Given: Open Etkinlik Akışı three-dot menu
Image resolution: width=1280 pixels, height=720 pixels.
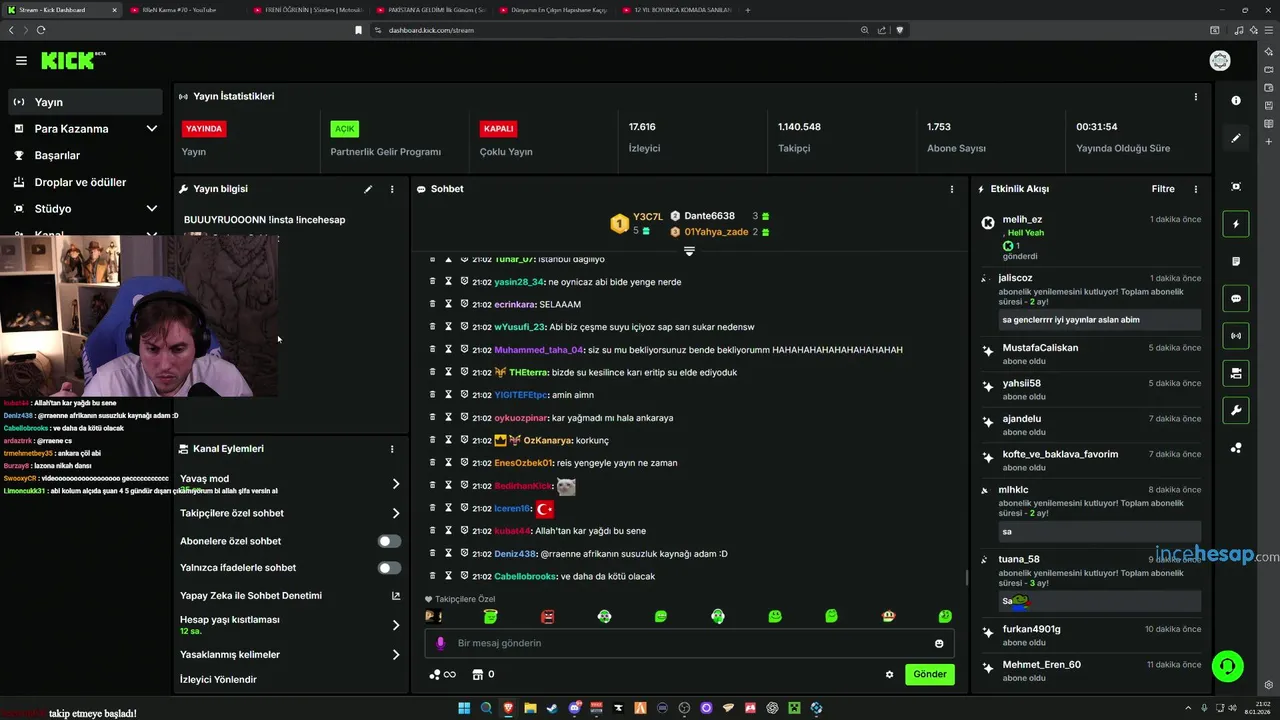Looking at the screenshot, I should [x=1195, y=189].
